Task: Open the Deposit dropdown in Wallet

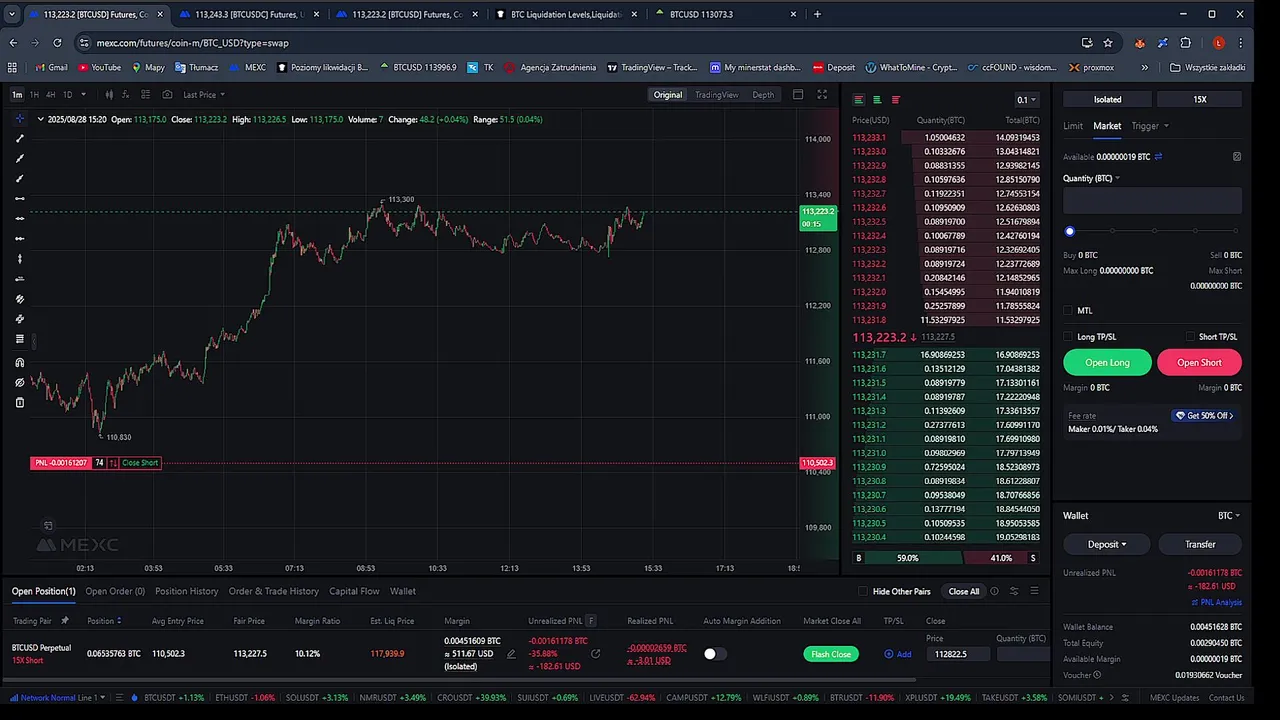Action: click(1107, 544)
